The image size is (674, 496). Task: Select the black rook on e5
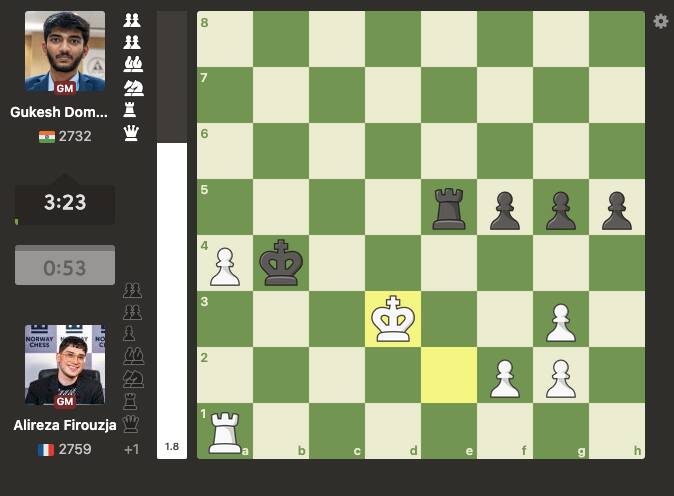pos(449,208)
